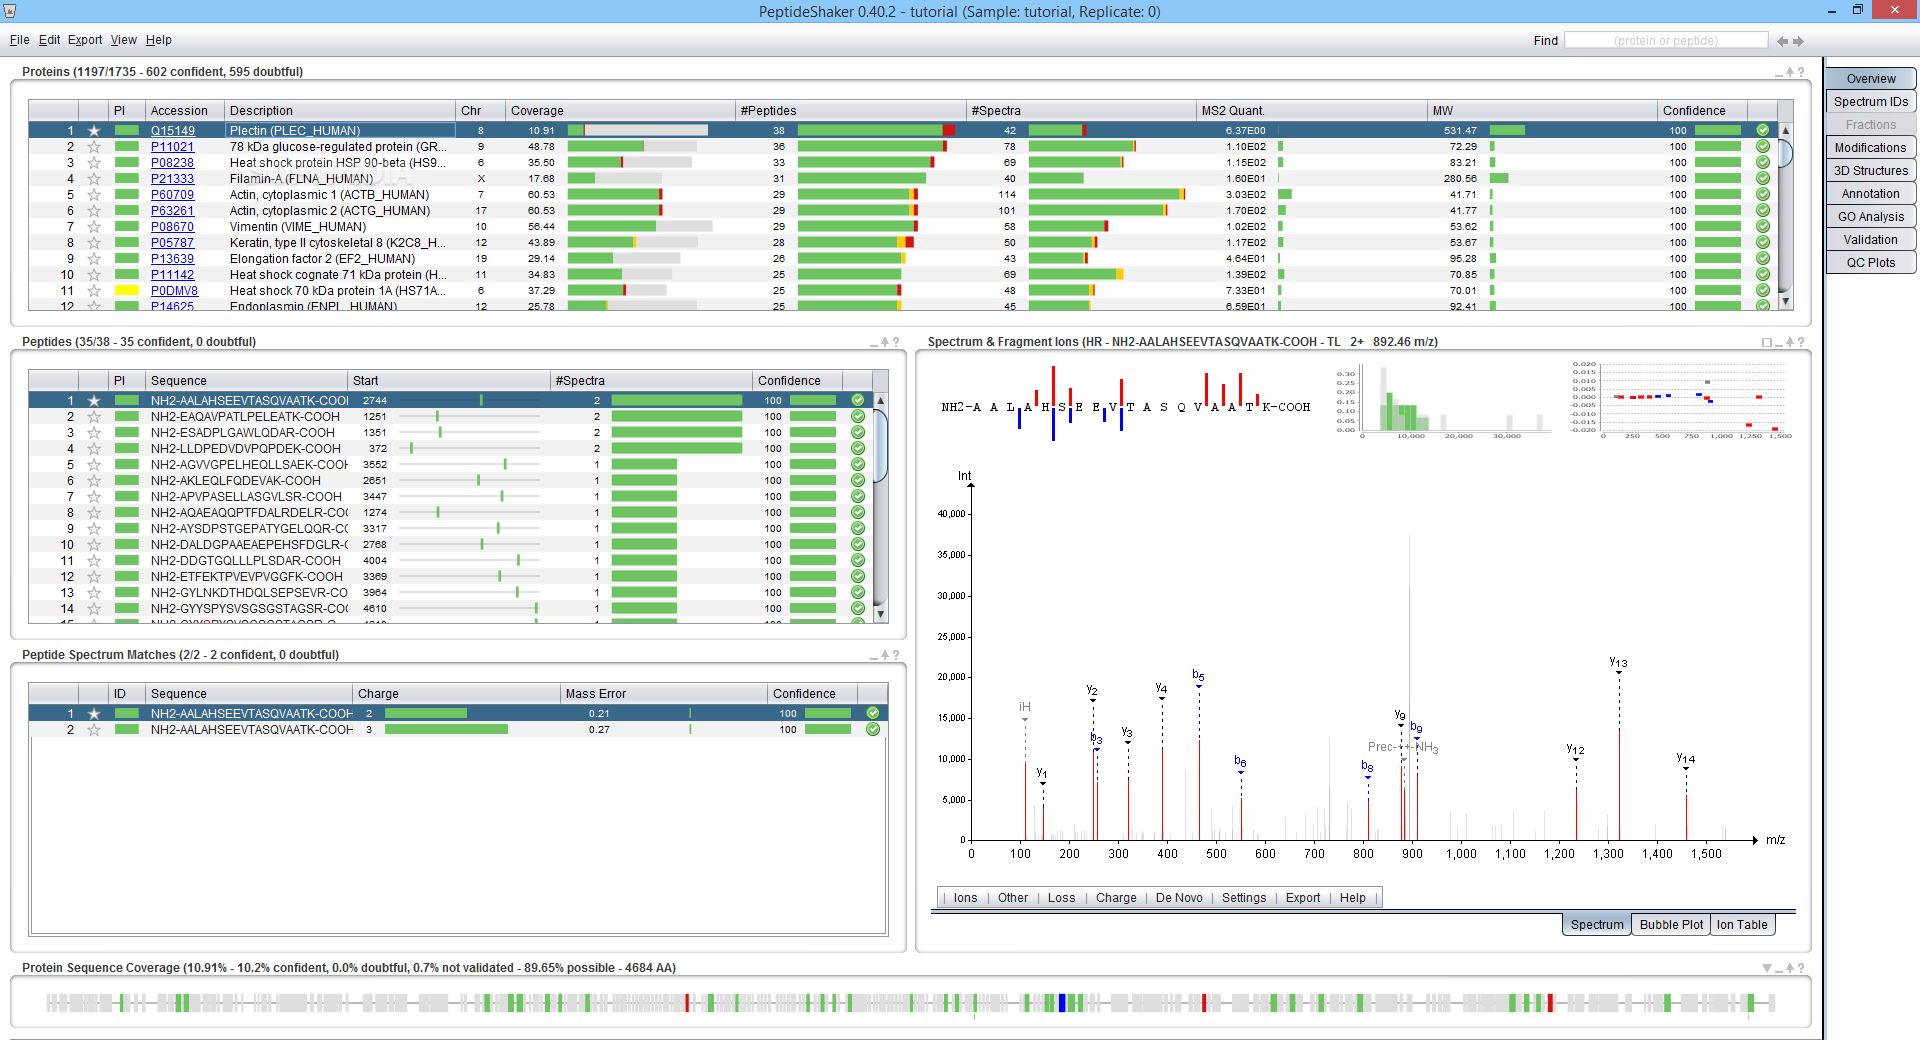Maximize the Spectrum & Fragment Ions panel
Image resolution: width=1920 pixels, height=1040 pixels.
pos(1767,342)
